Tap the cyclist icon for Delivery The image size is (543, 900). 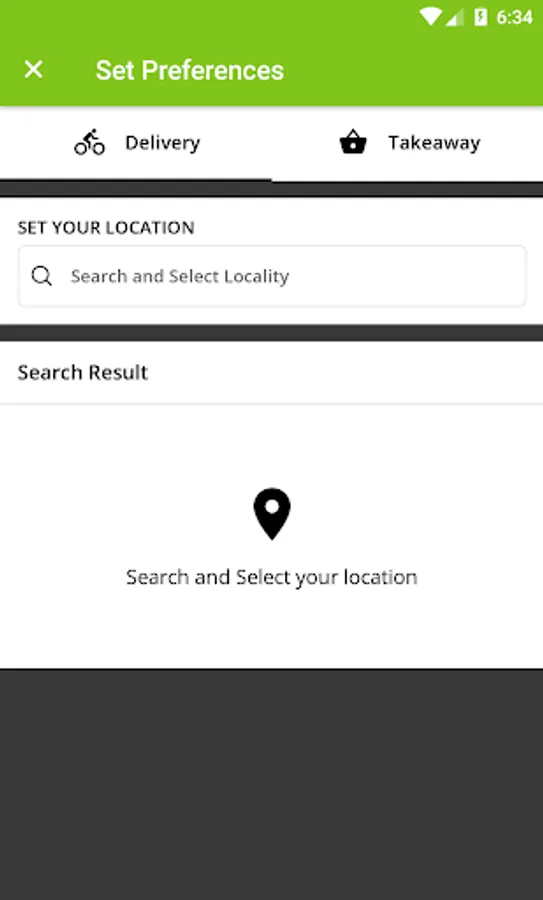coord(90,142)
